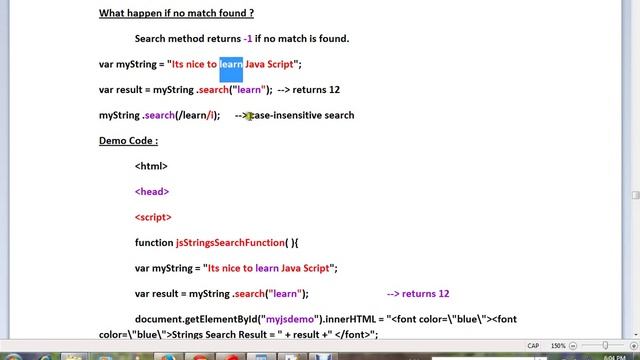
Task: Click the '<html>' tag line
Action: 151,166
